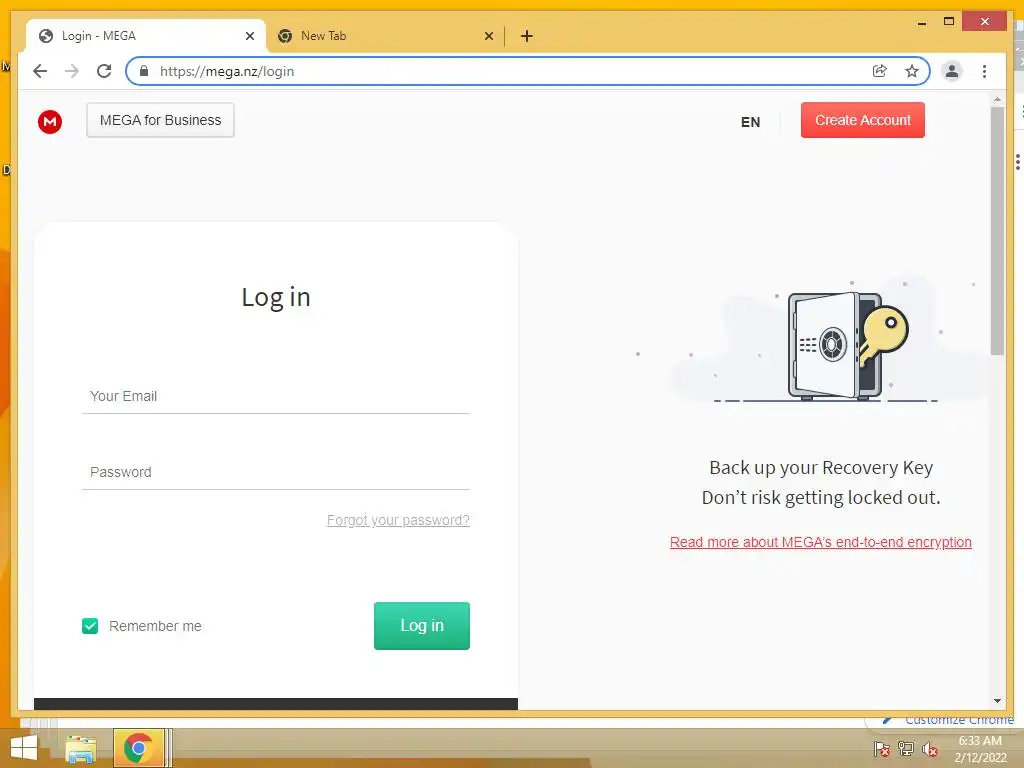Open the Chrome three-dot menu
Screen dimensions: 1024x768
tap(984, 71)
